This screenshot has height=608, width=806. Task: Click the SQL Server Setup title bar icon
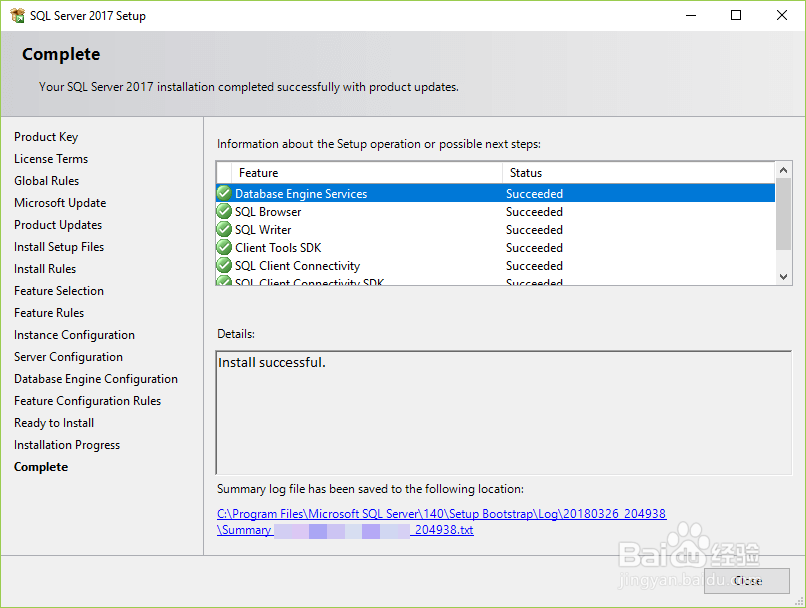coord(17,15)
